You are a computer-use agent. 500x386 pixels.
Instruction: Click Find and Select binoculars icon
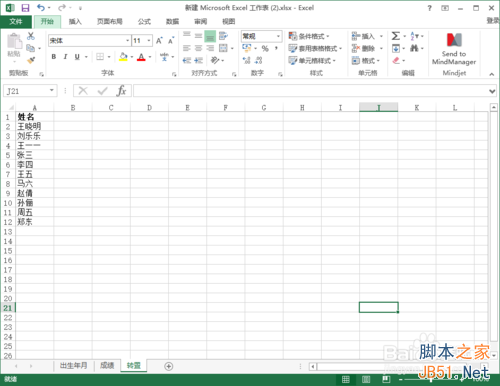point(414,48)
